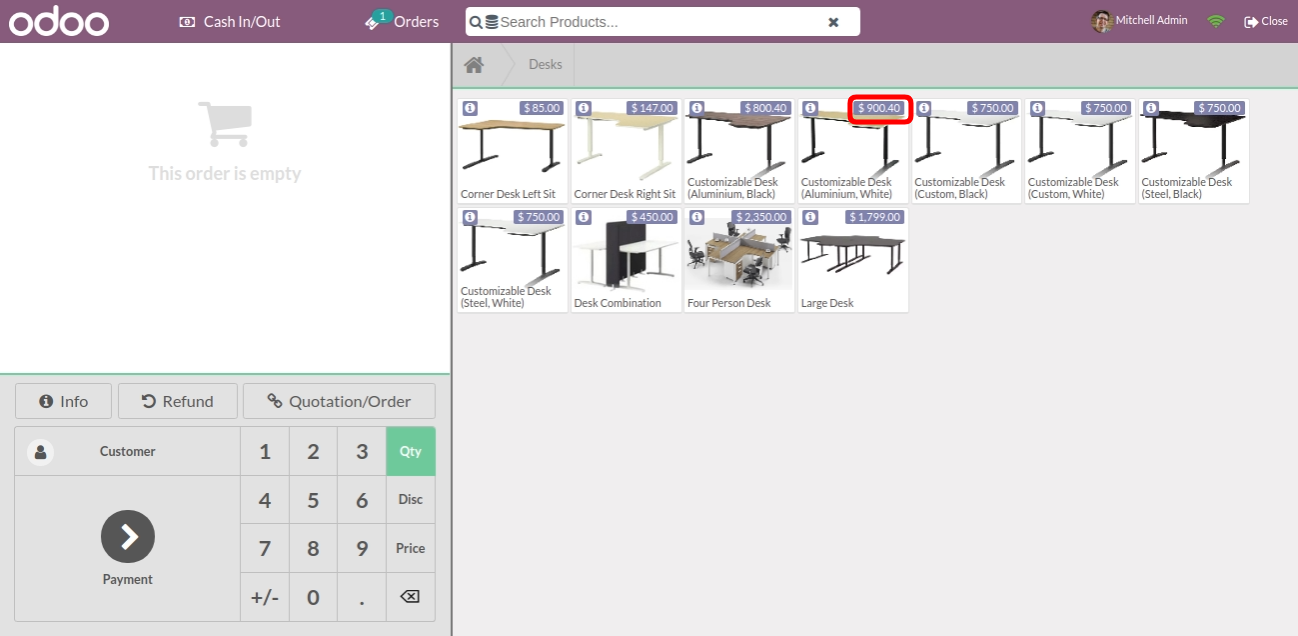Select the Desks breadcrumb category
The width and height of the screenshot is (1298, 636).
545,65
